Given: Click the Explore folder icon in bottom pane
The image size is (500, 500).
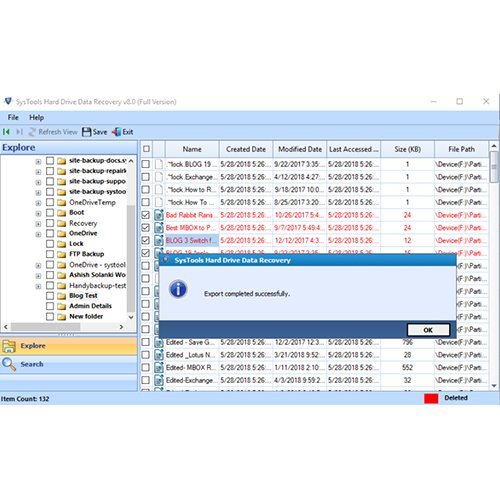Looking at the screenshot, I should point(9,346).
